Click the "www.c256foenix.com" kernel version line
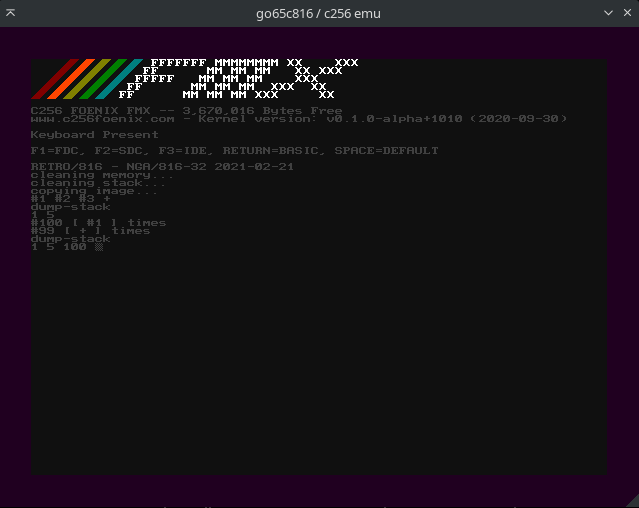The height and width of the screenshot is (508, 639). pyautogui.click(x=299, y=119)
